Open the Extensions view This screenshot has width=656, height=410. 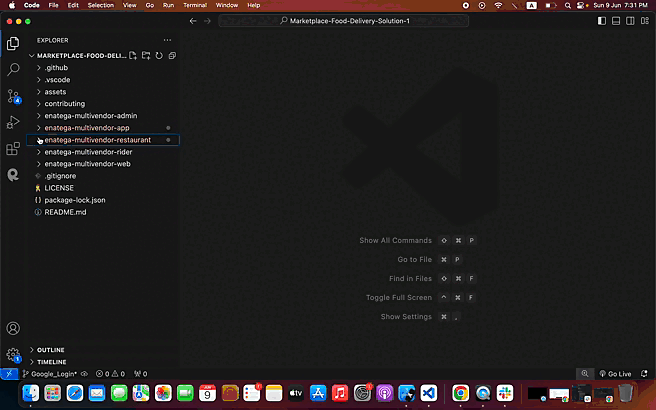(x=13, y=148)
